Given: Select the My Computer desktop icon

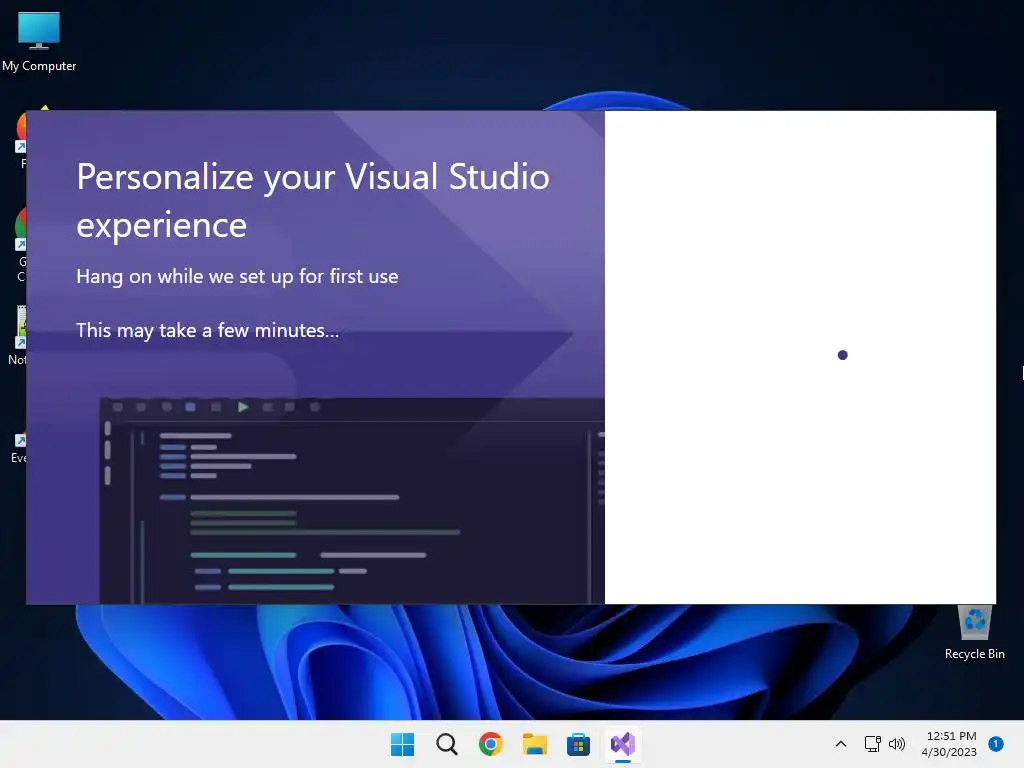Looking at the screenshot, I should (39, 42).
